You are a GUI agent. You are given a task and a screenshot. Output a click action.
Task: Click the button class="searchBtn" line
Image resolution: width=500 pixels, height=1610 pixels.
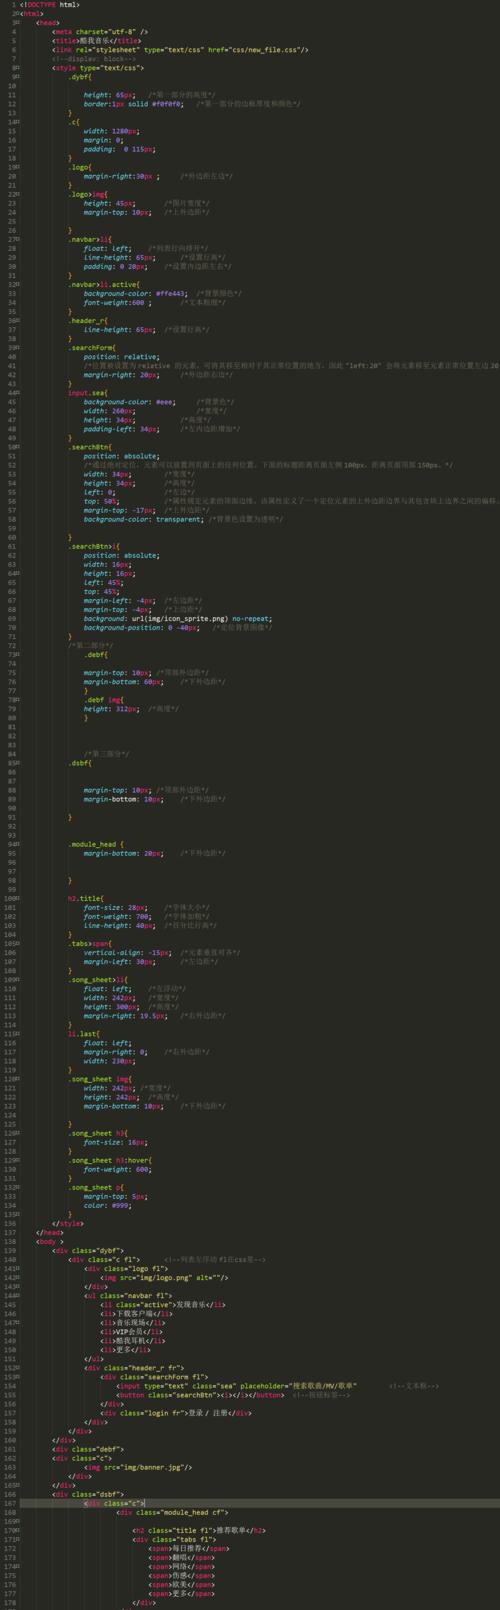point(200,1395)
